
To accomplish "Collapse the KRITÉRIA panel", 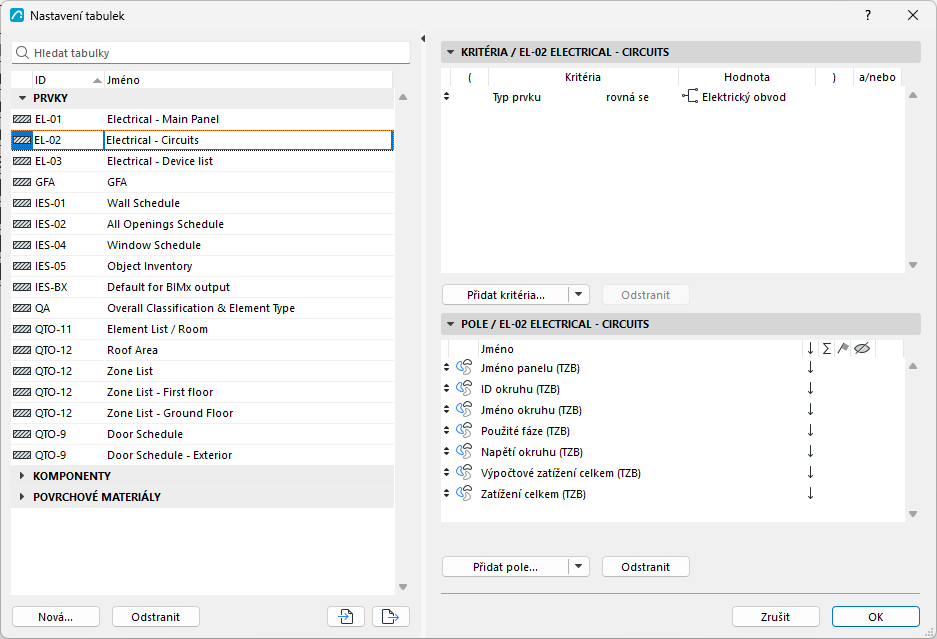I will (451, 52).
